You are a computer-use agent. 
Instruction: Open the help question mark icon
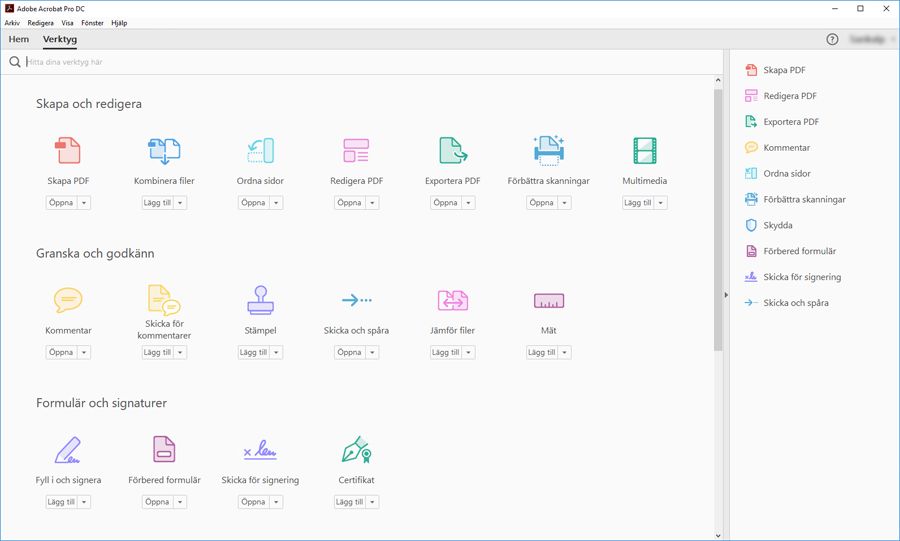coord(832,39)
